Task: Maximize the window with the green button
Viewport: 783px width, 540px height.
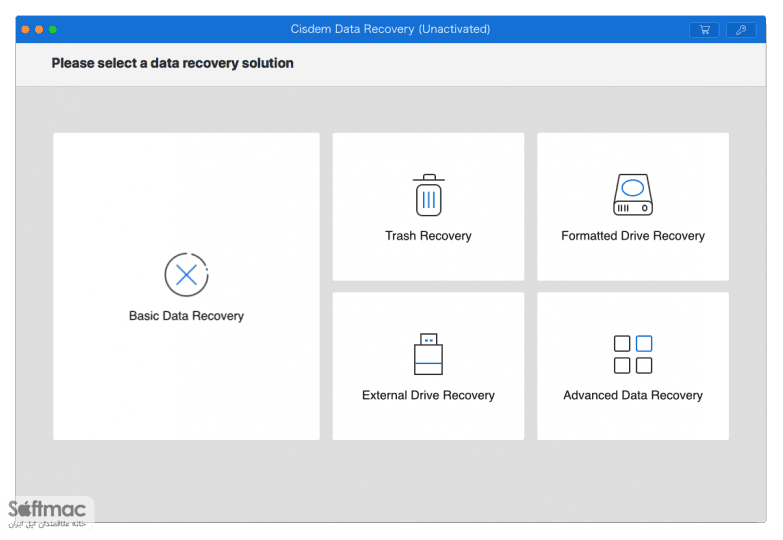Action: (52, 29)
